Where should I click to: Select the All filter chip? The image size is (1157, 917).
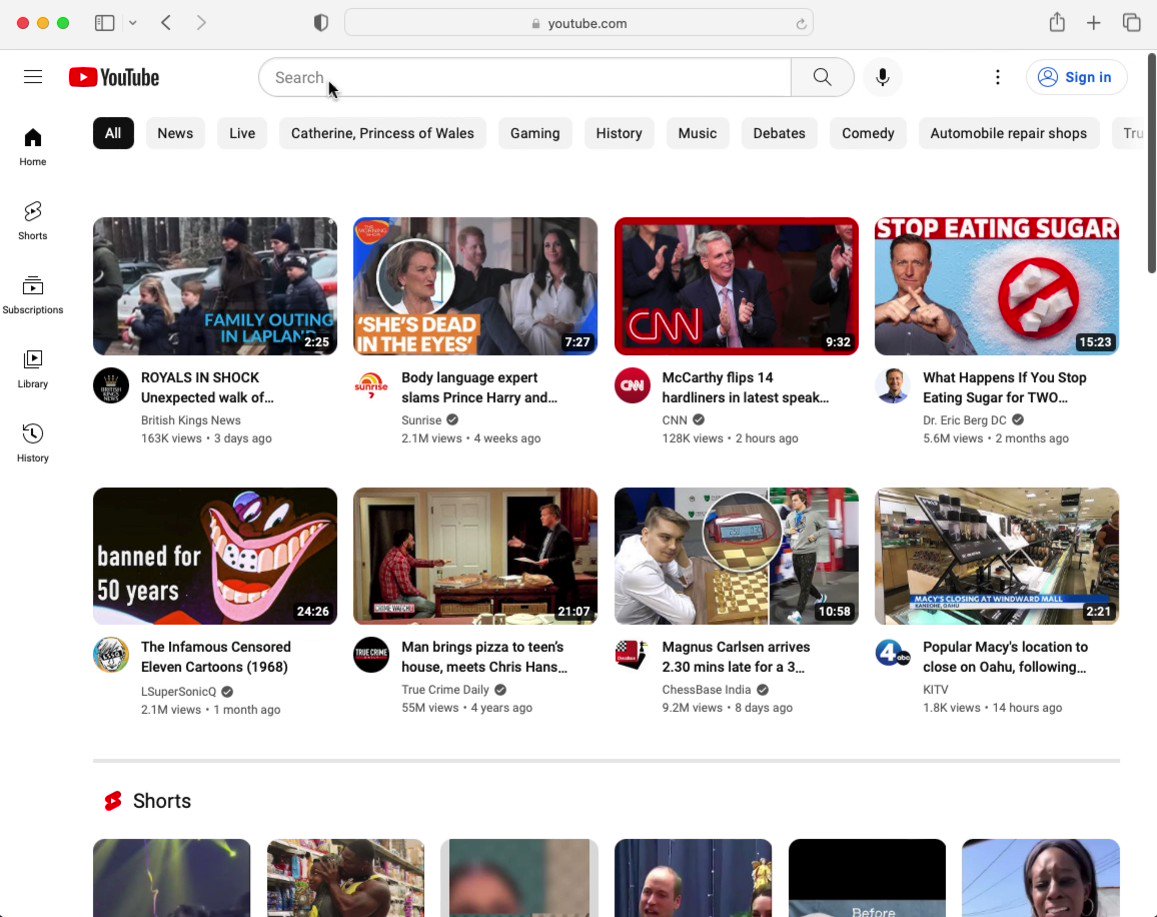(x=113, y=133)
